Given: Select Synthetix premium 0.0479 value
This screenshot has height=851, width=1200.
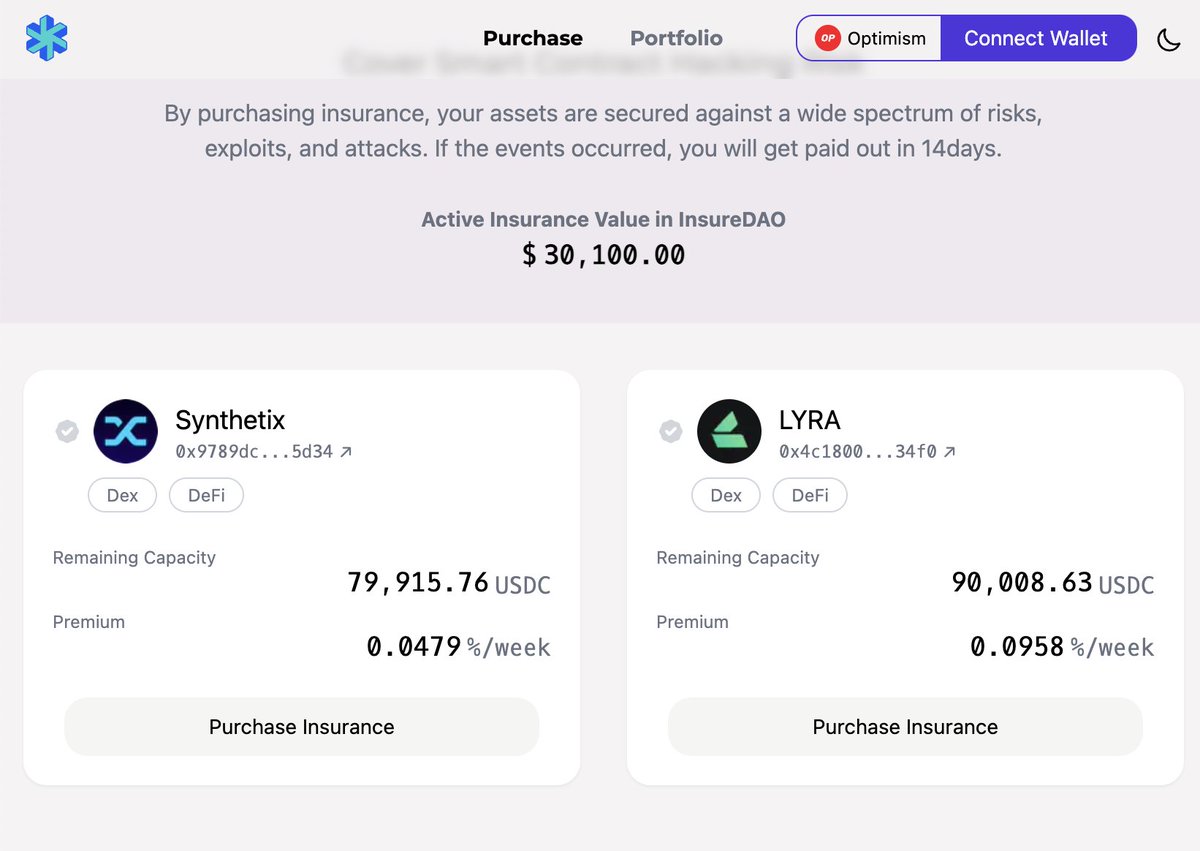Looking at the screenshot, I should (414, 647).
